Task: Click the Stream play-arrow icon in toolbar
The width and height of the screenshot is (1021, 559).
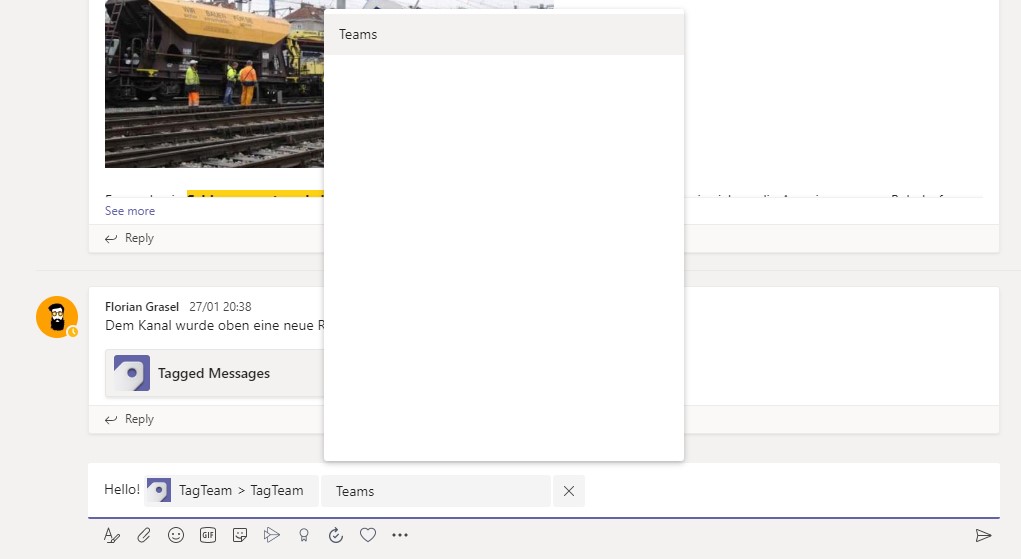Action: 271,535
